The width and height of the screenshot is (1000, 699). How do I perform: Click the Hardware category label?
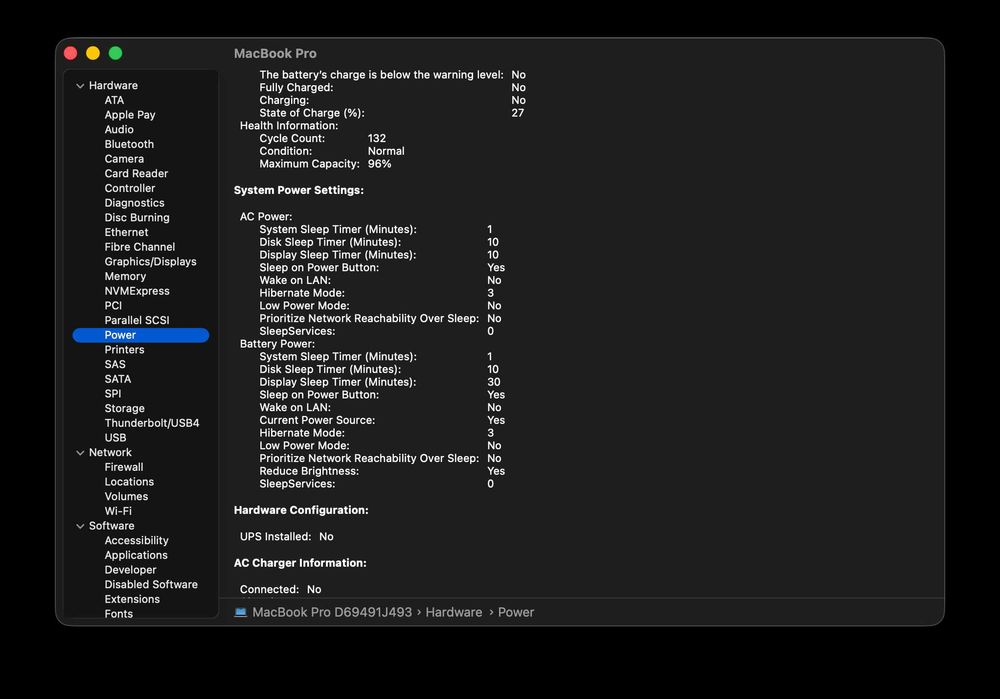(114, 85)
